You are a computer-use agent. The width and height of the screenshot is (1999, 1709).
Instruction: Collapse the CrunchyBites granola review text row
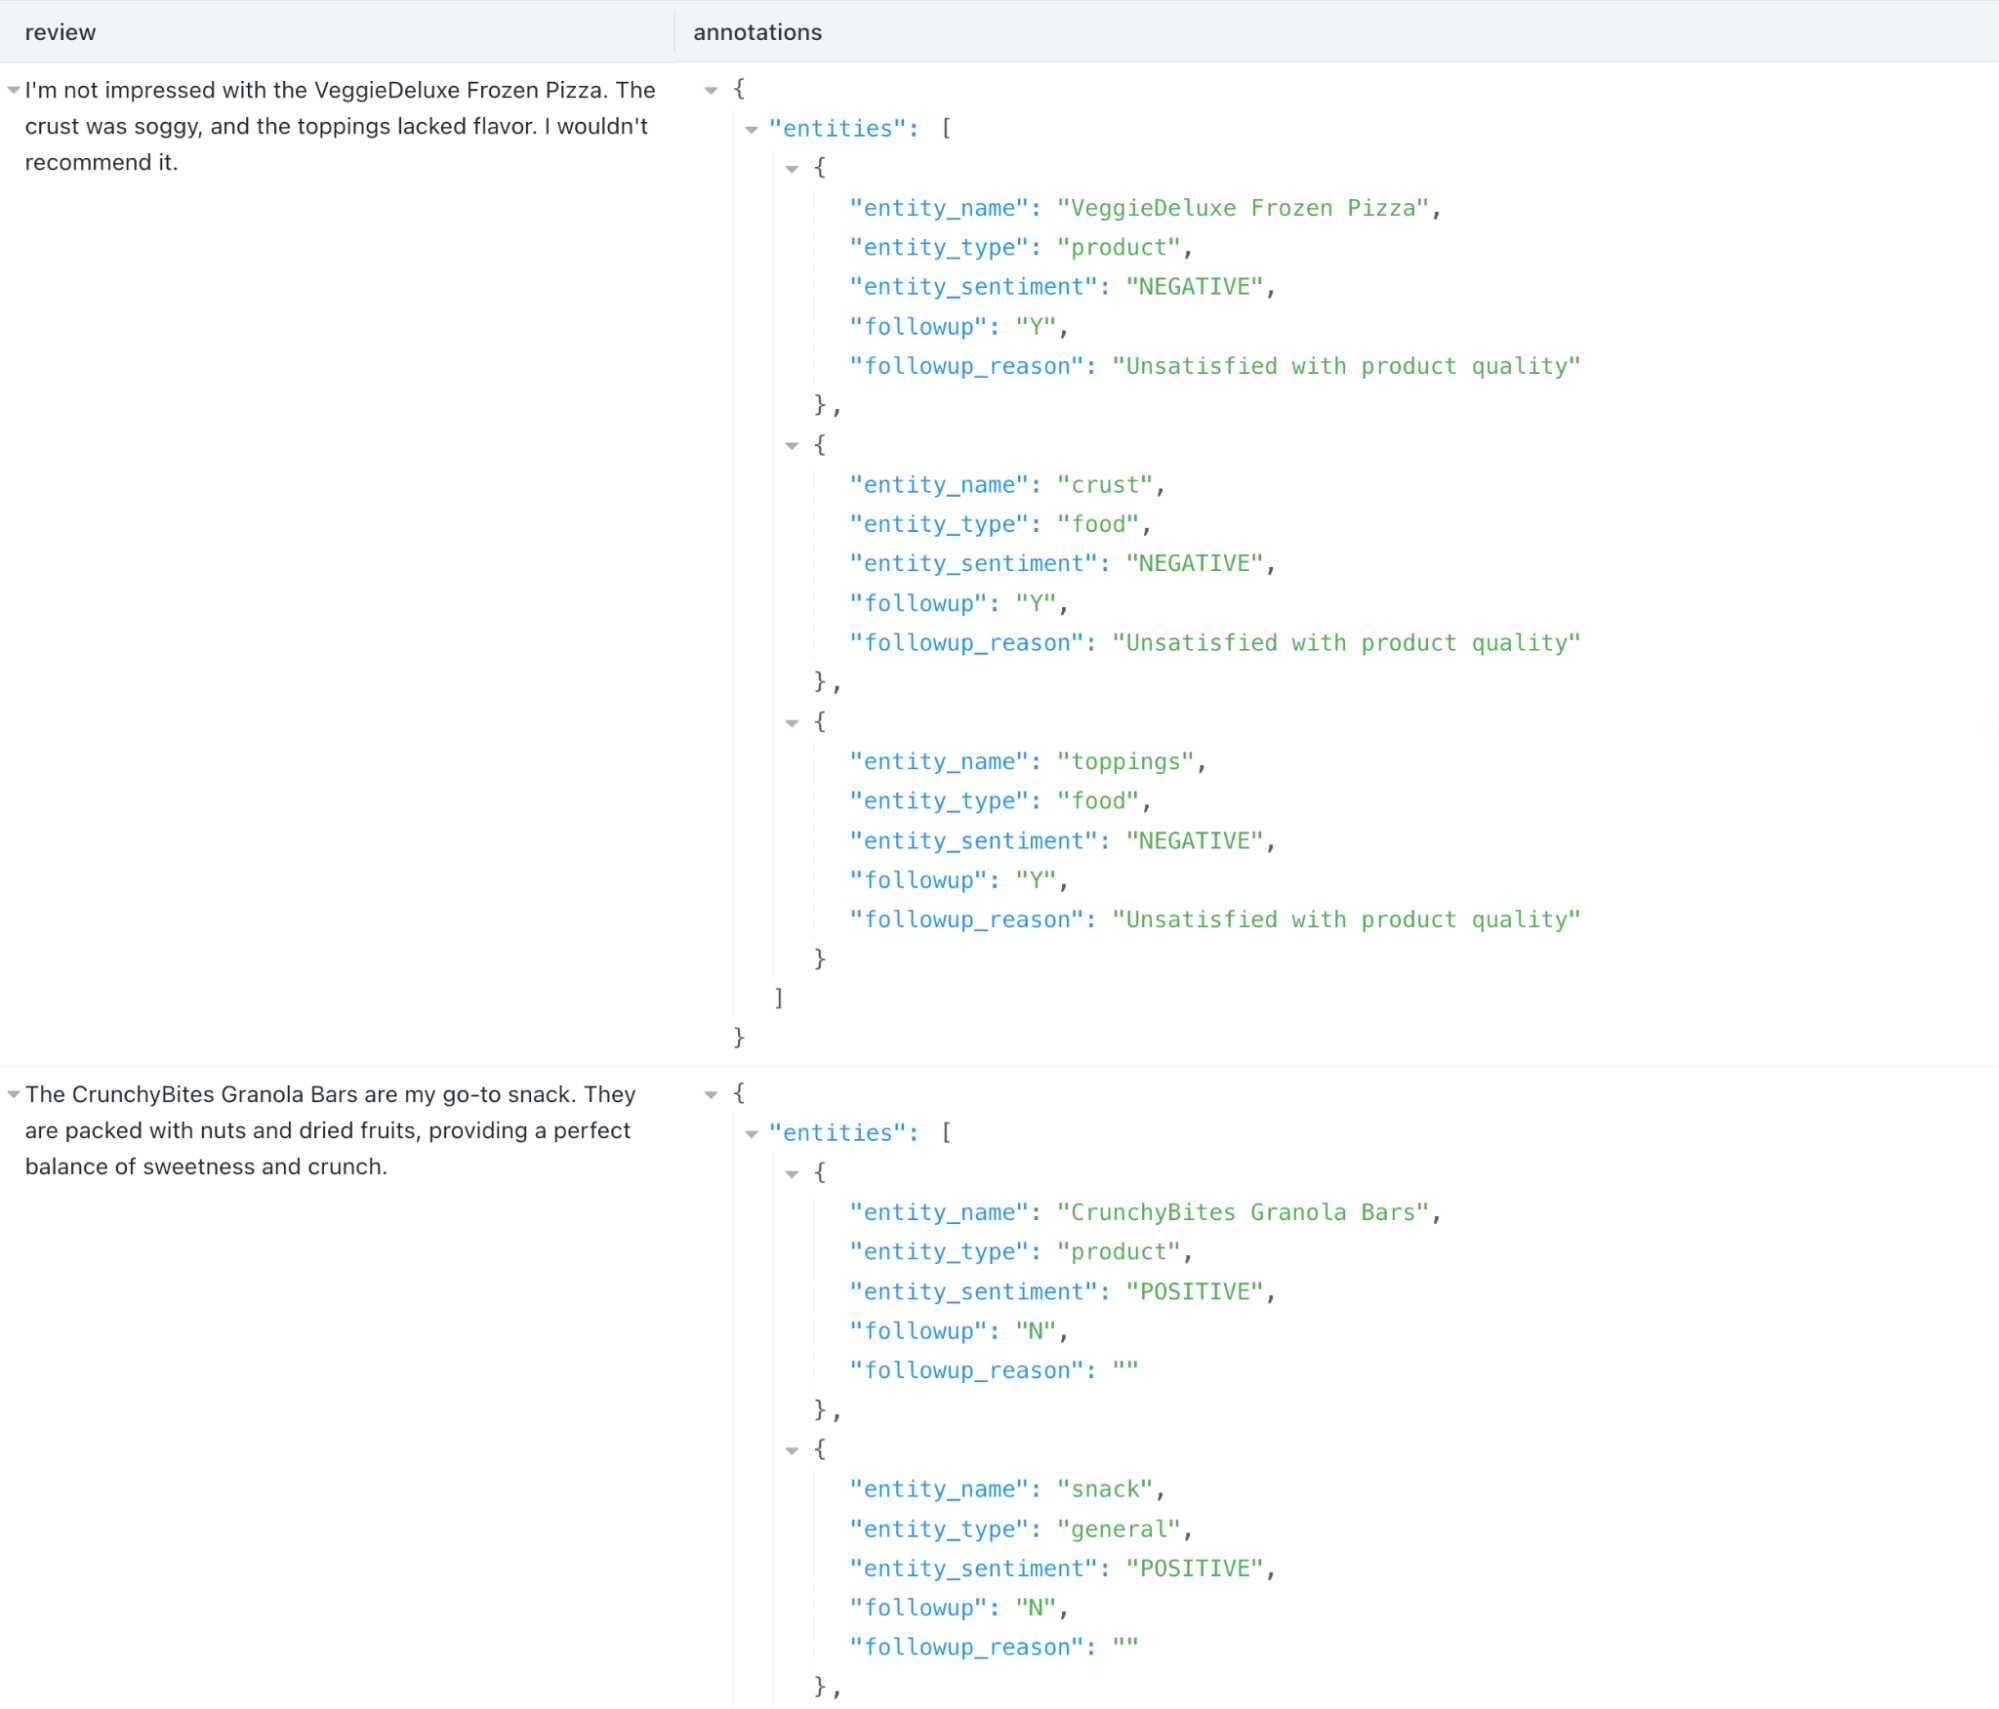11,1094
